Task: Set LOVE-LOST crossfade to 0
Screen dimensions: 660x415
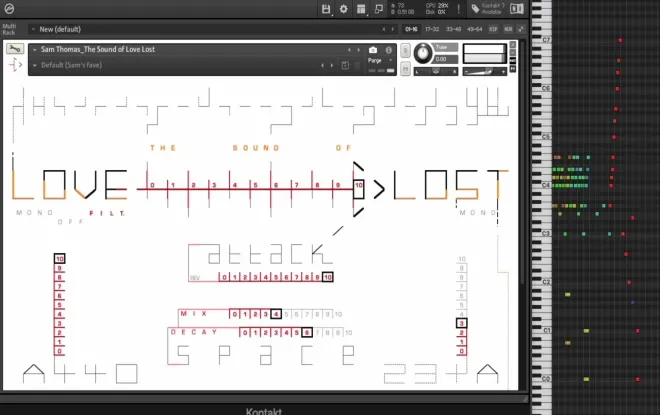Action: coord(152,185)
